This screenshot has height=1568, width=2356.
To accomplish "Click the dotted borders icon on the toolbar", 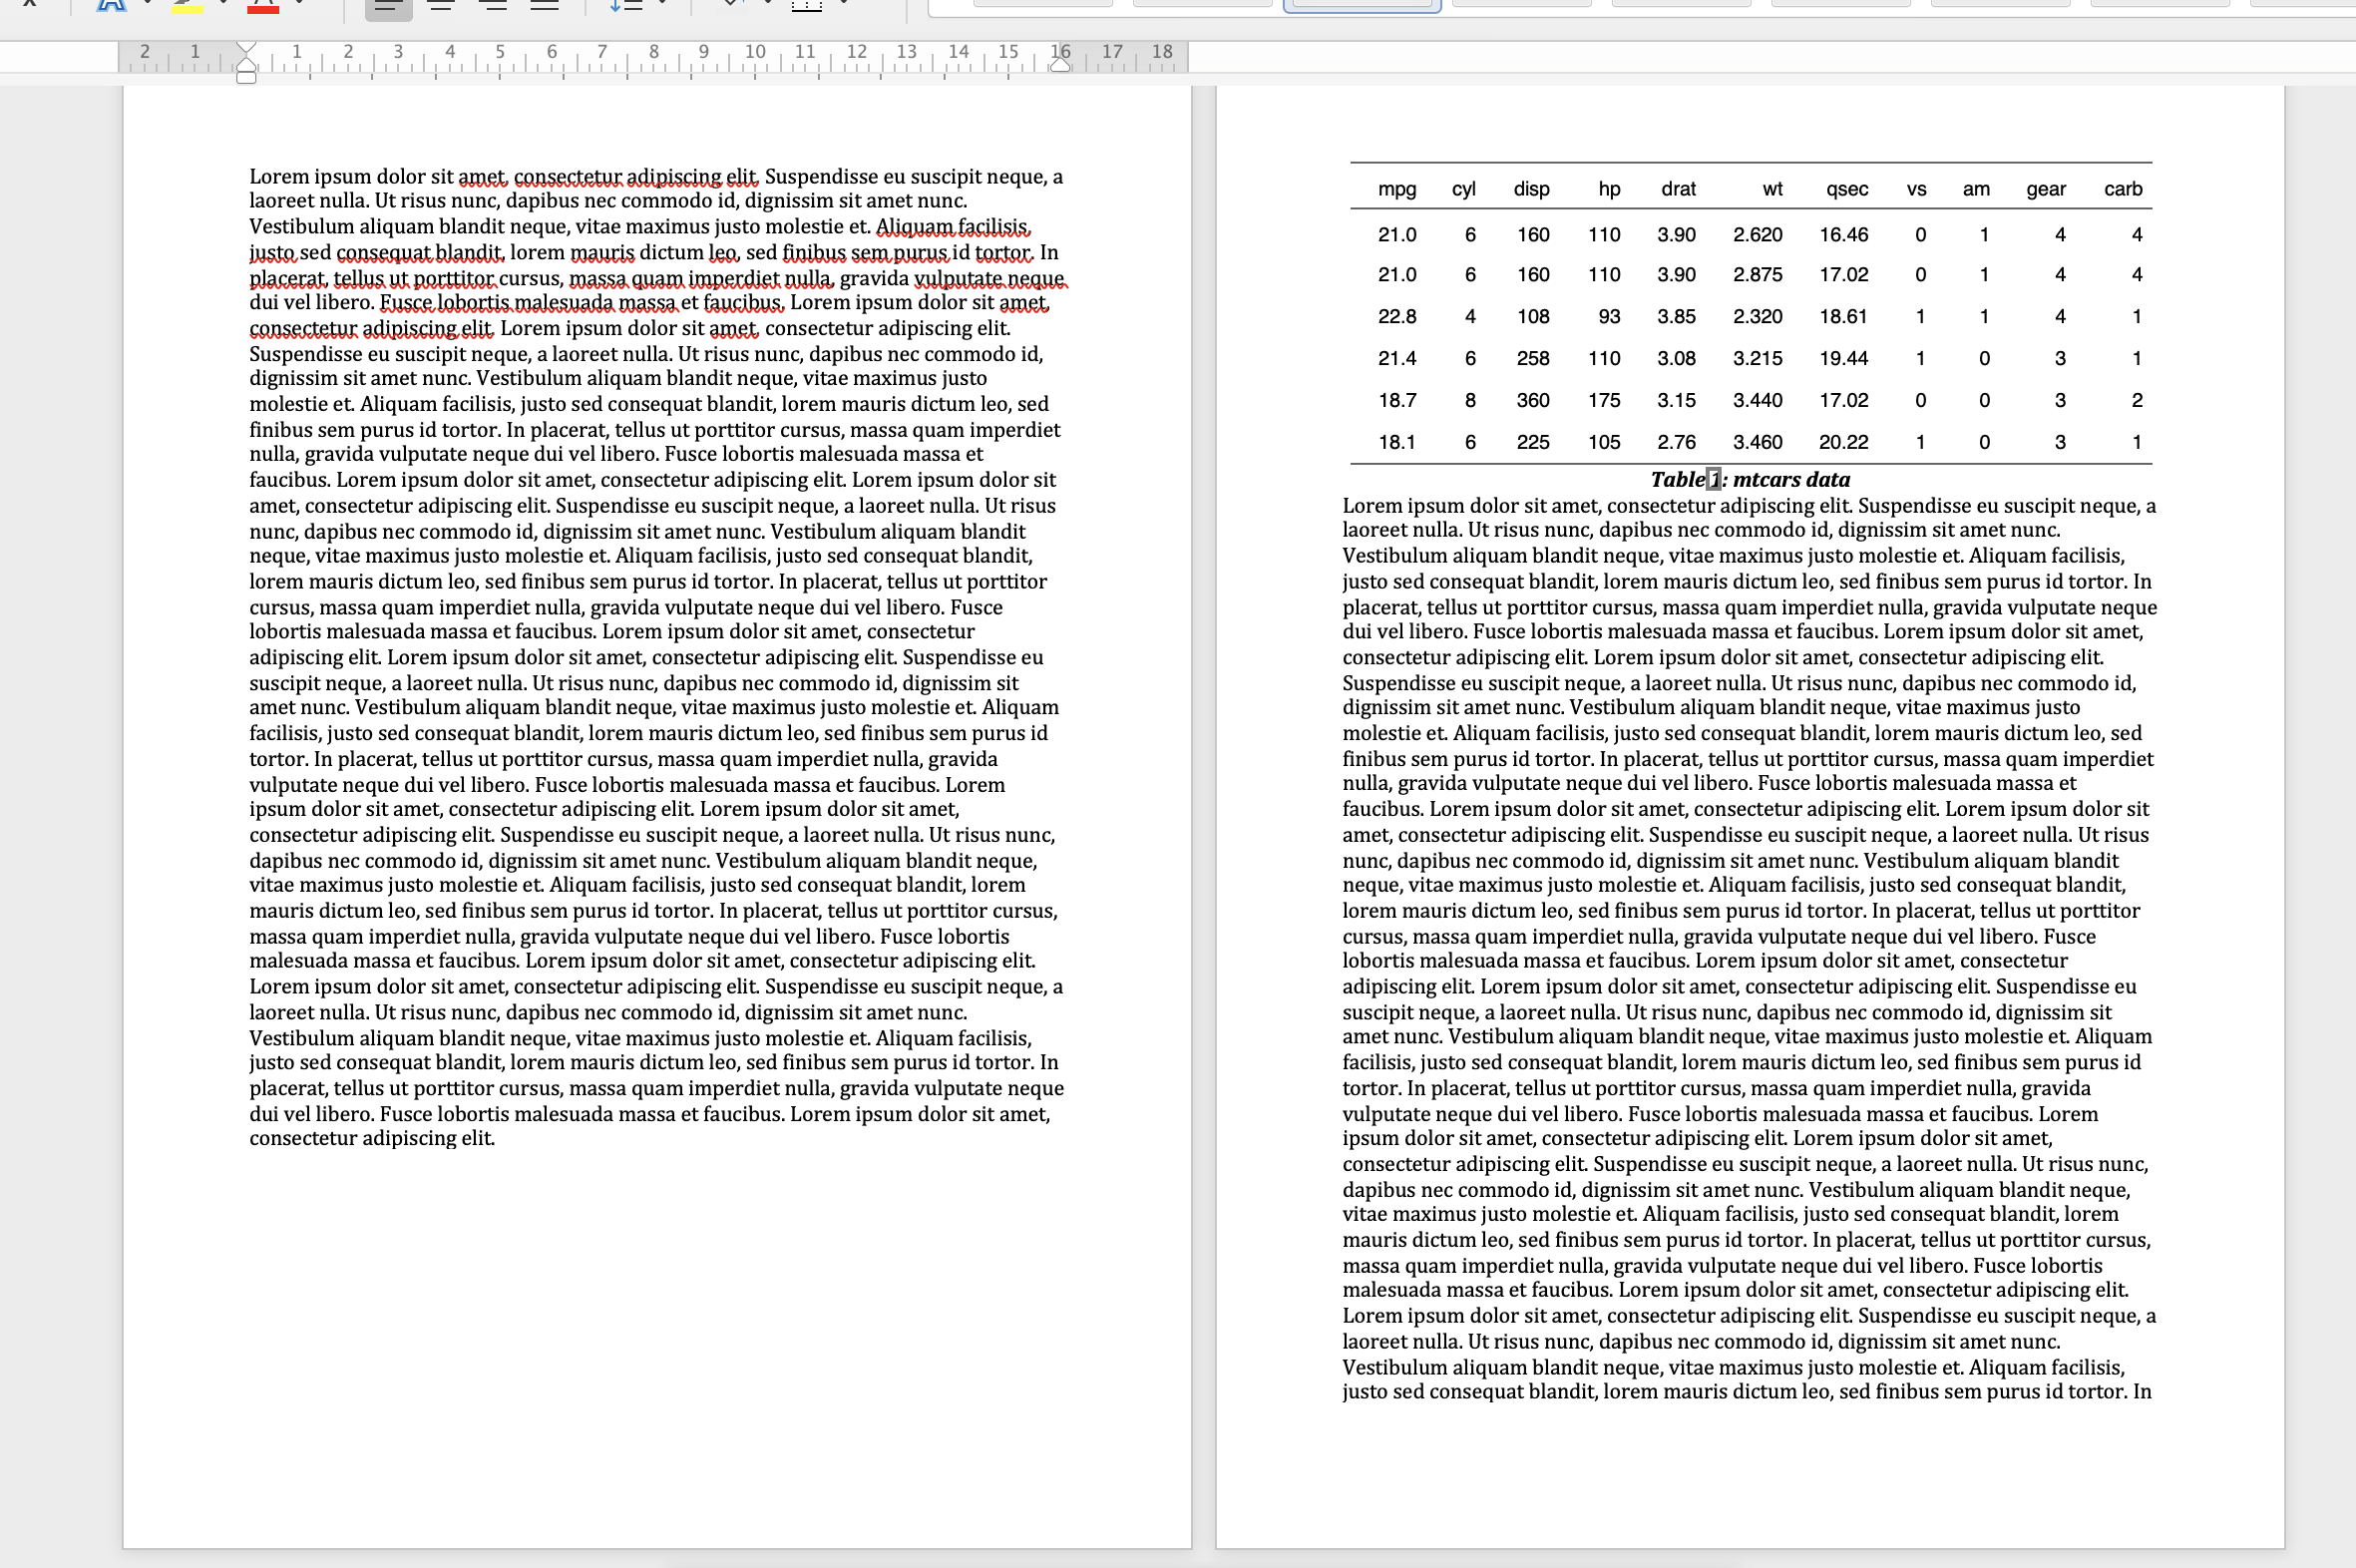I will (808, 6).
